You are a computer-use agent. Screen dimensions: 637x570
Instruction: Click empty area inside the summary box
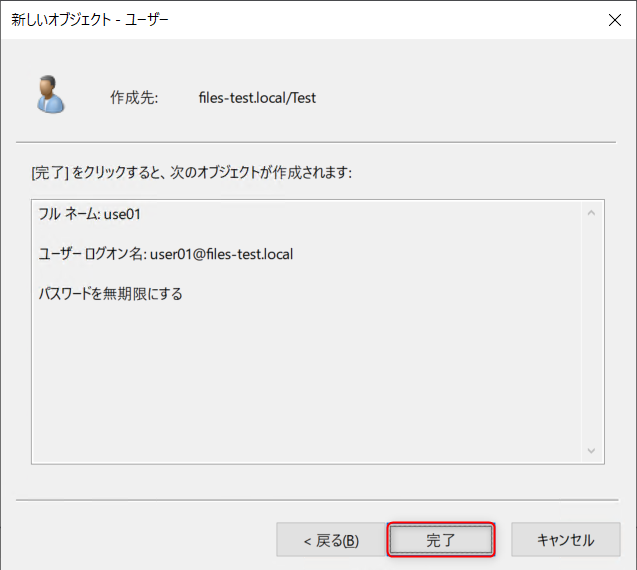[300, 390]
